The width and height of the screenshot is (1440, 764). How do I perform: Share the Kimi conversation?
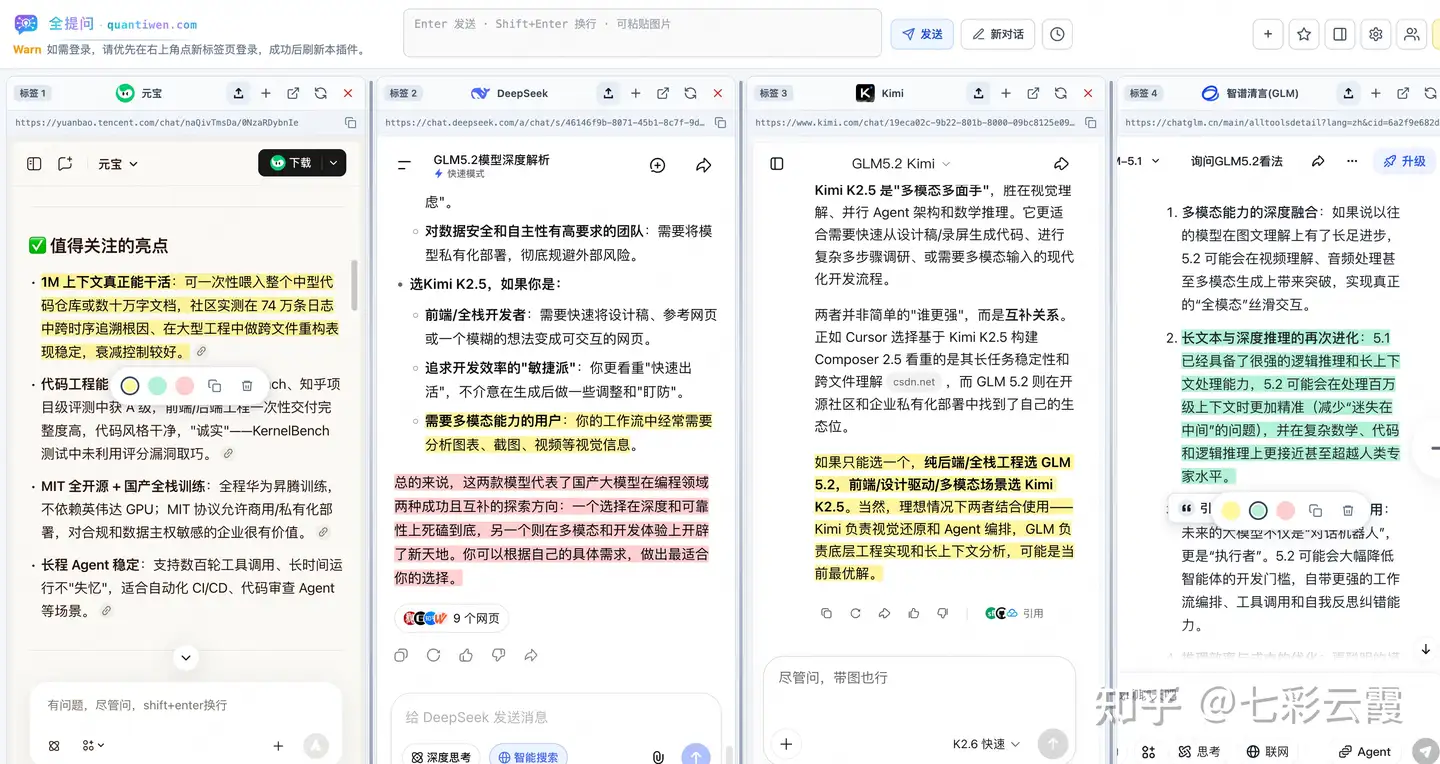[1062, 163]
